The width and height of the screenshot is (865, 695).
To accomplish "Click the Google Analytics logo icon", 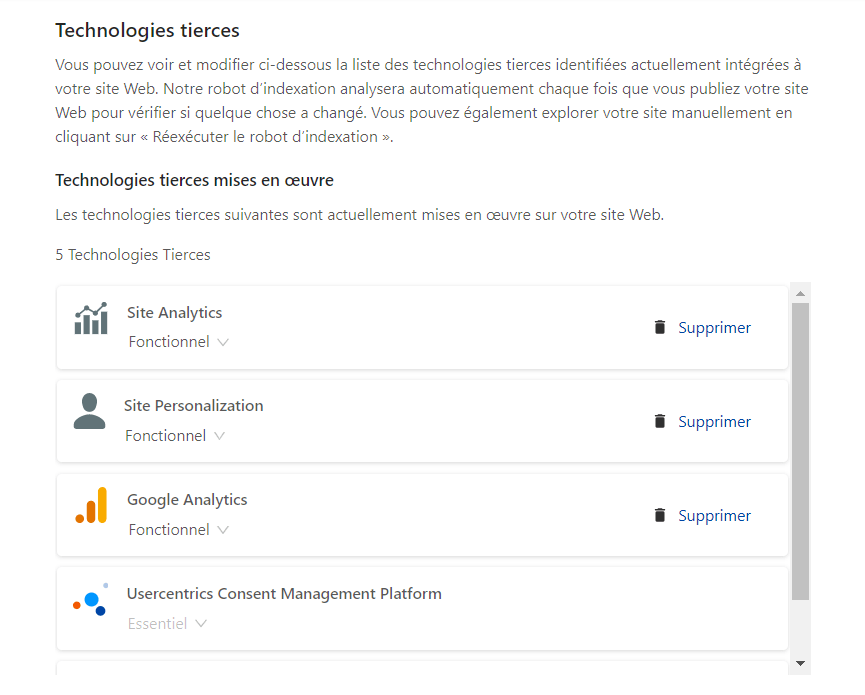I will [91, 505].
